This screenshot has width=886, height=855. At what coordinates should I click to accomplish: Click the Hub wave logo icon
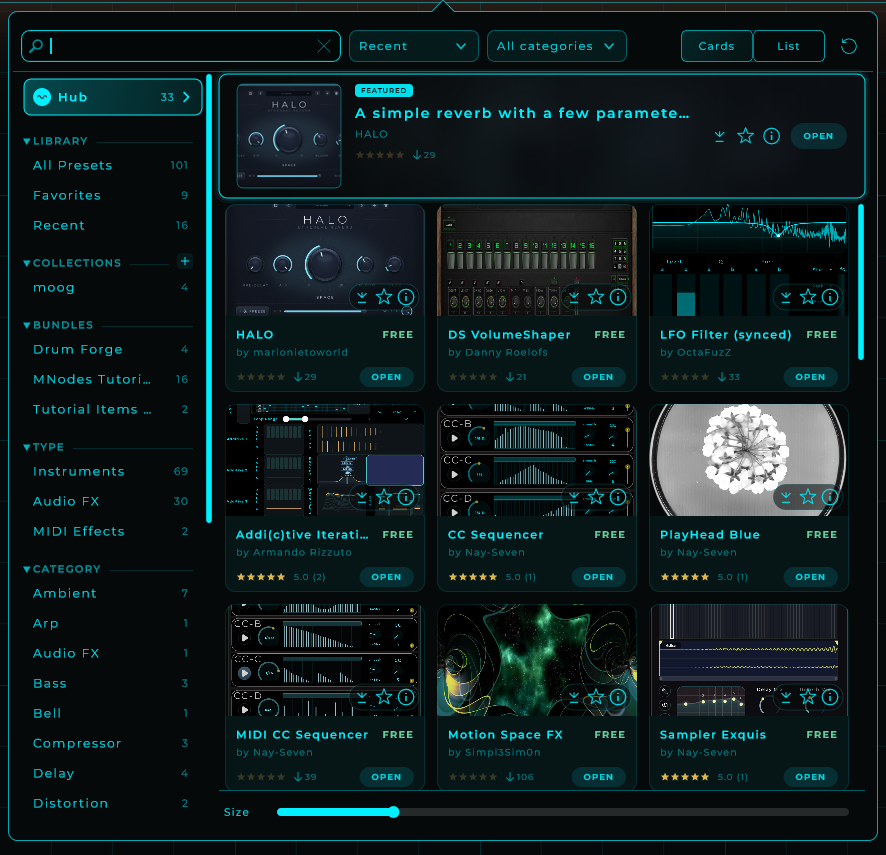pyautogui.click(x=42, y=97)
